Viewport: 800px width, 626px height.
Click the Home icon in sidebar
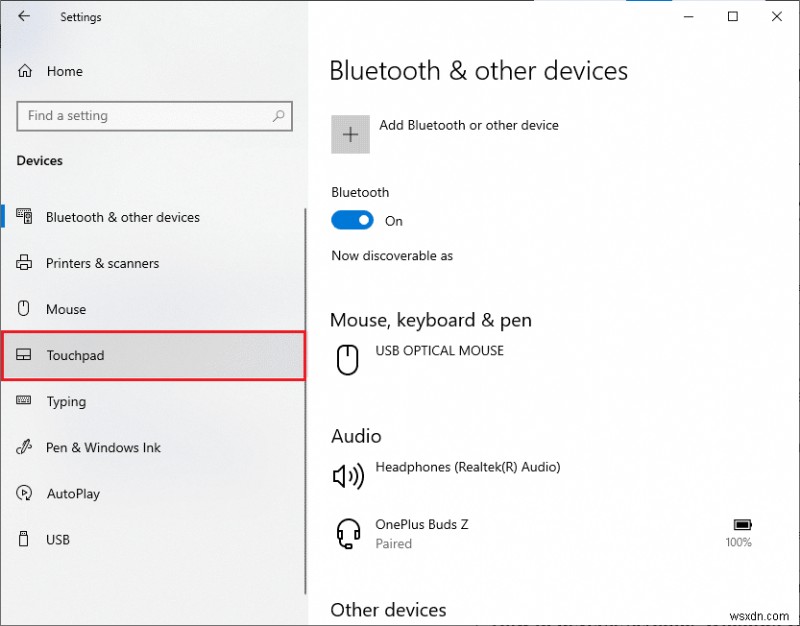[26, 72]
